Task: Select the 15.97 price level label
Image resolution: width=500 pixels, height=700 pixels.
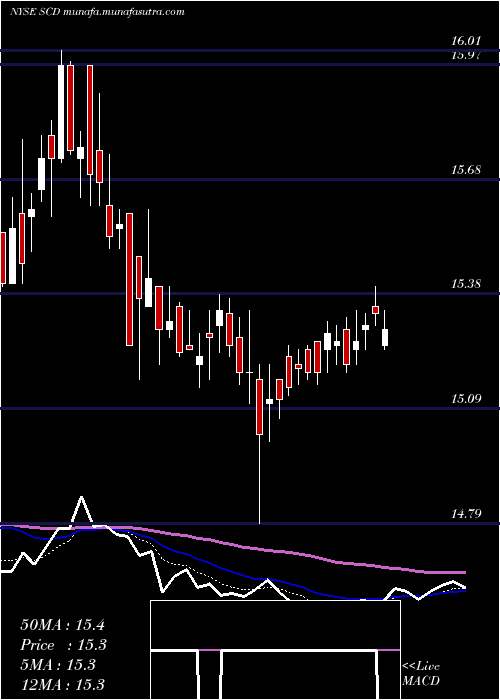Action: 466,56
